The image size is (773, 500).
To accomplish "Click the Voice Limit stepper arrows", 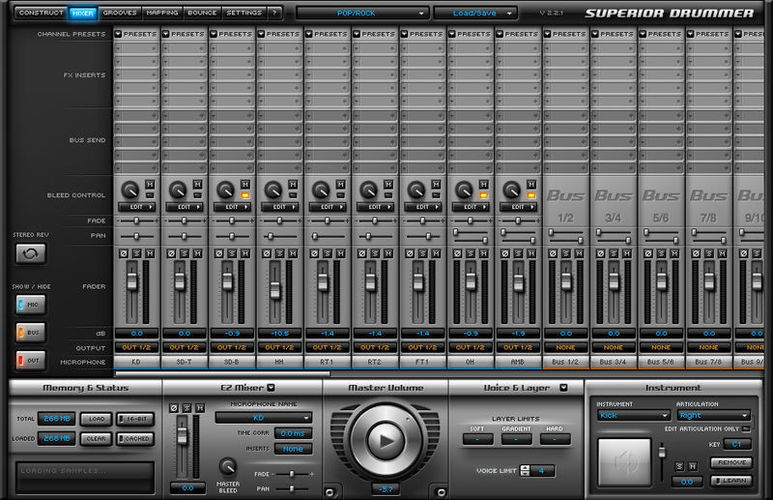I will (525, 471).
